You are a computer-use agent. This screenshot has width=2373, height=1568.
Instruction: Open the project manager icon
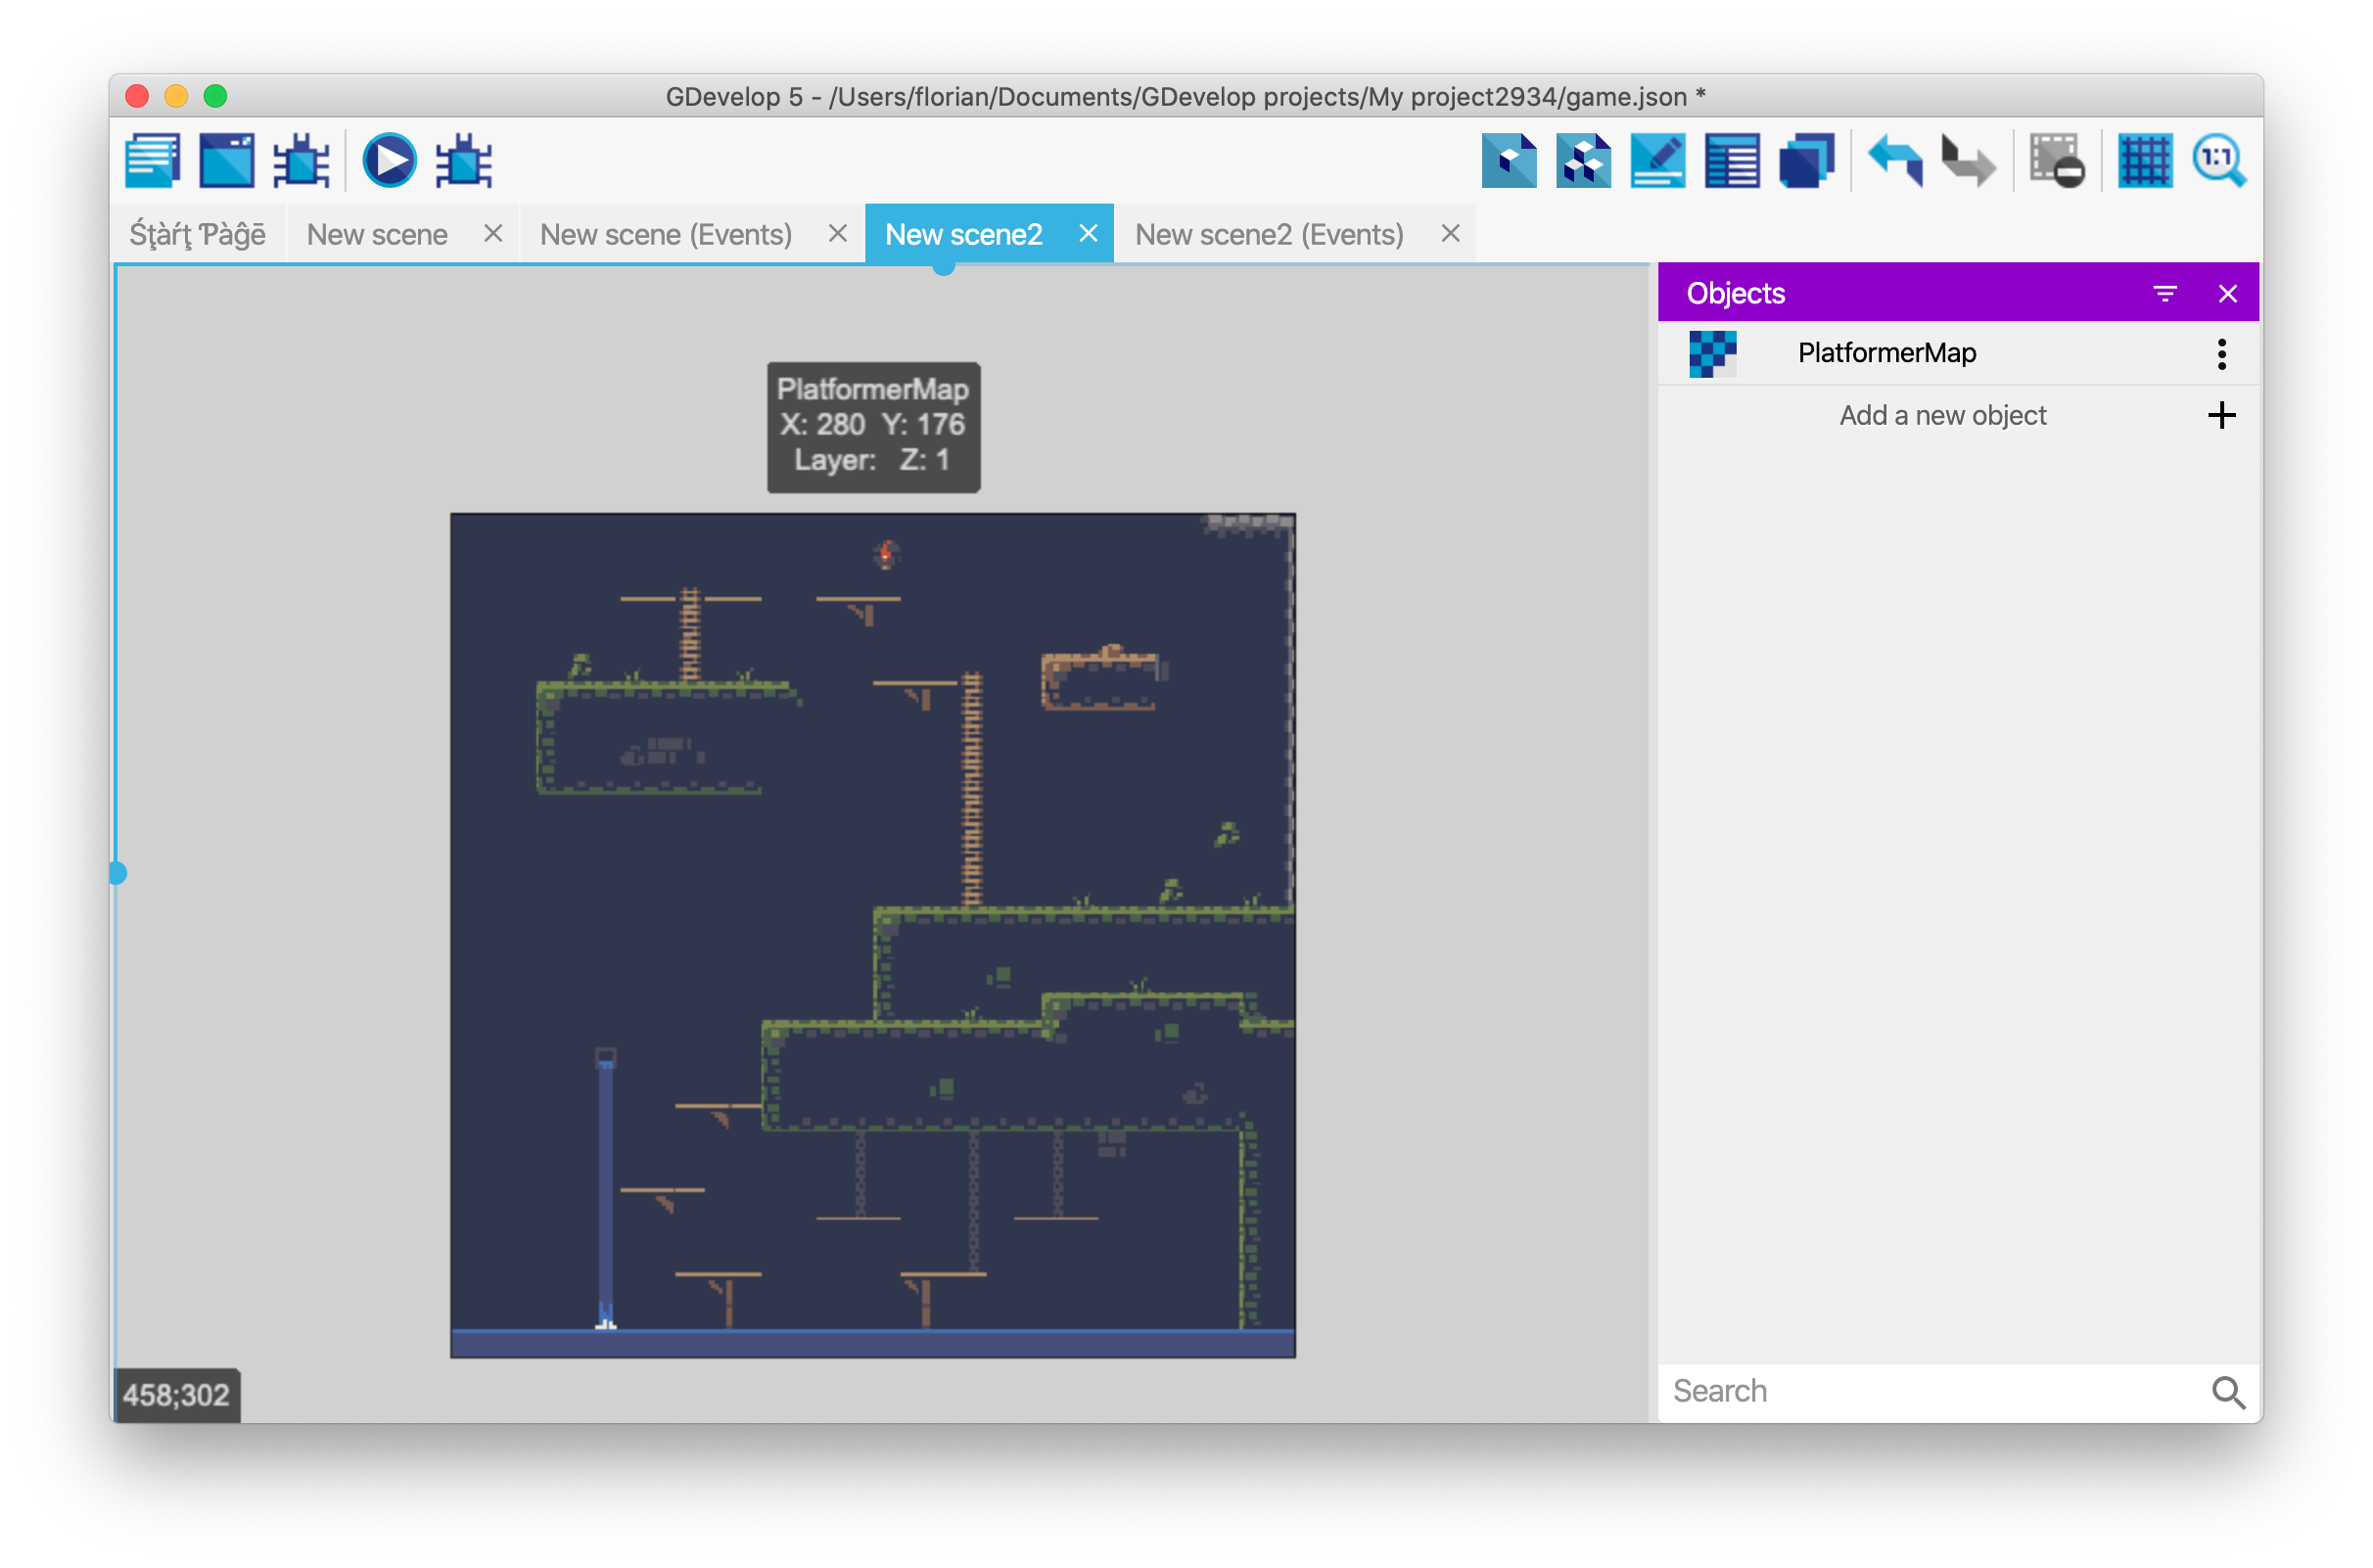coord(152,160)
